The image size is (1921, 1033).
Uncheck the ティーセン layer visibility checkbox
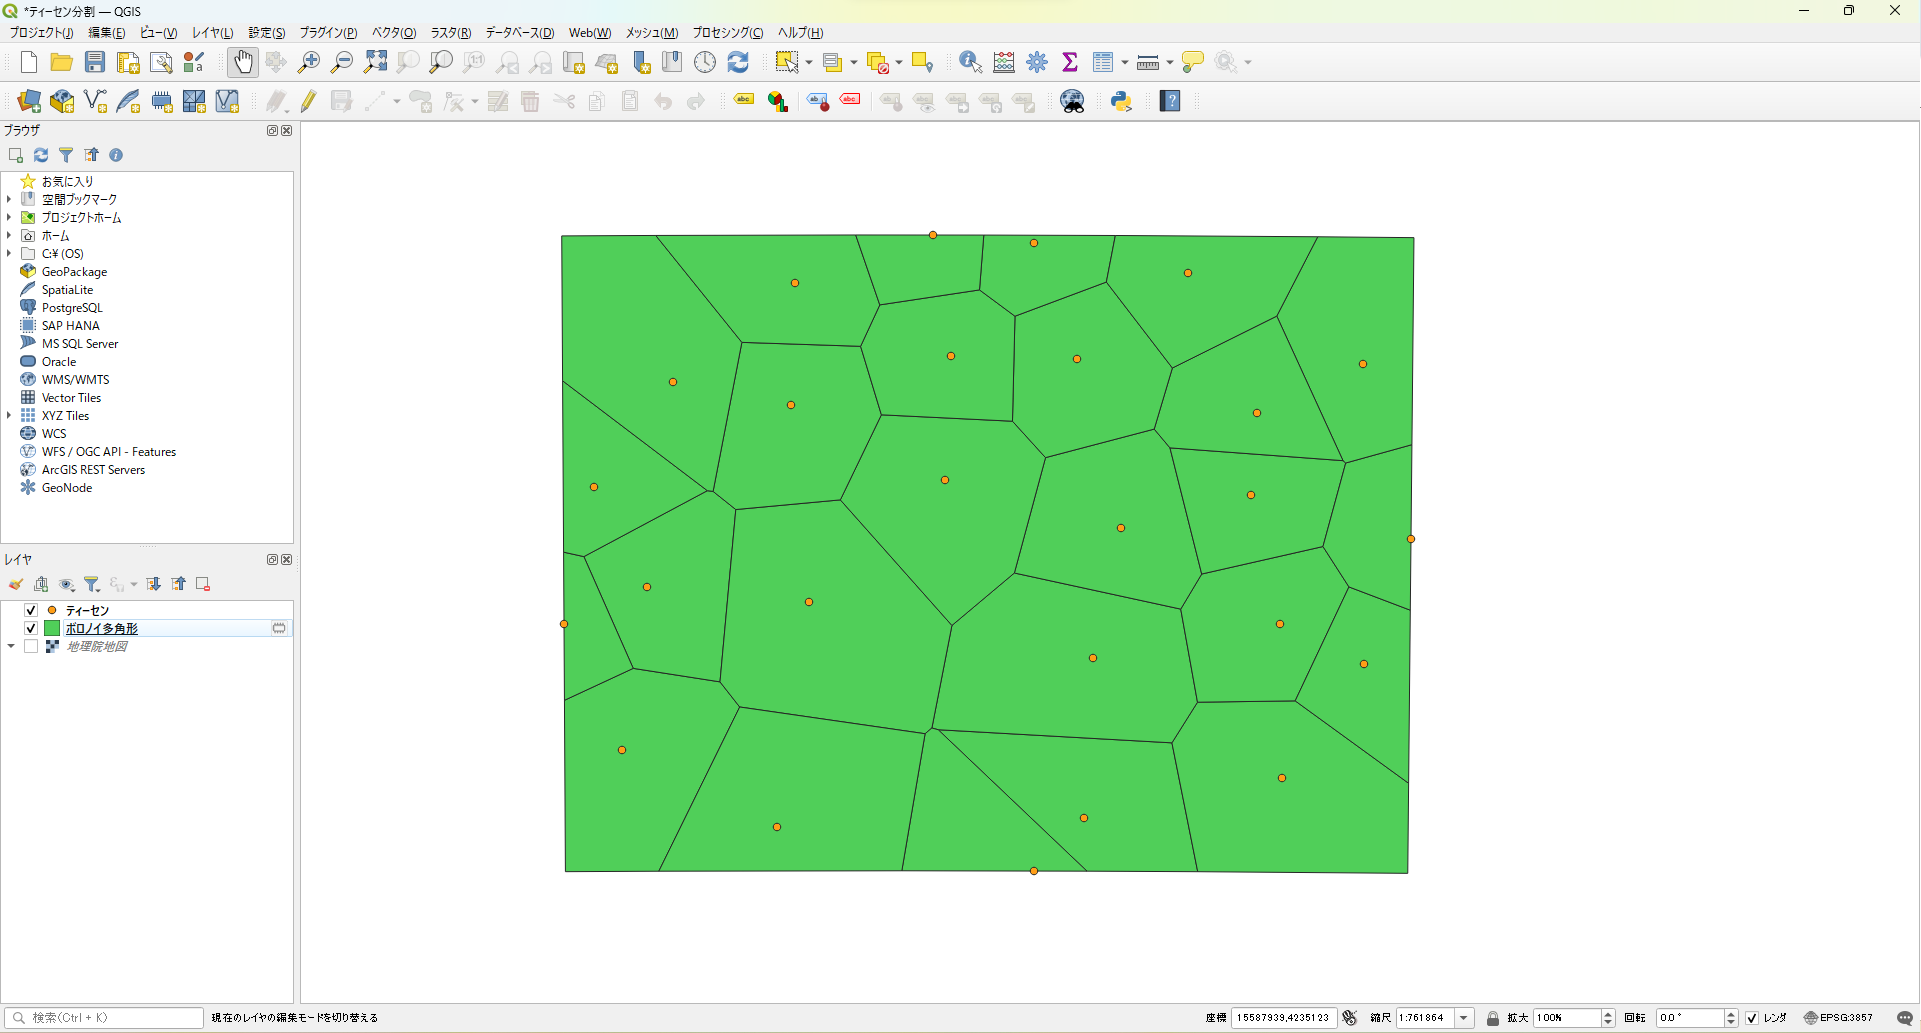pos(31,610)
